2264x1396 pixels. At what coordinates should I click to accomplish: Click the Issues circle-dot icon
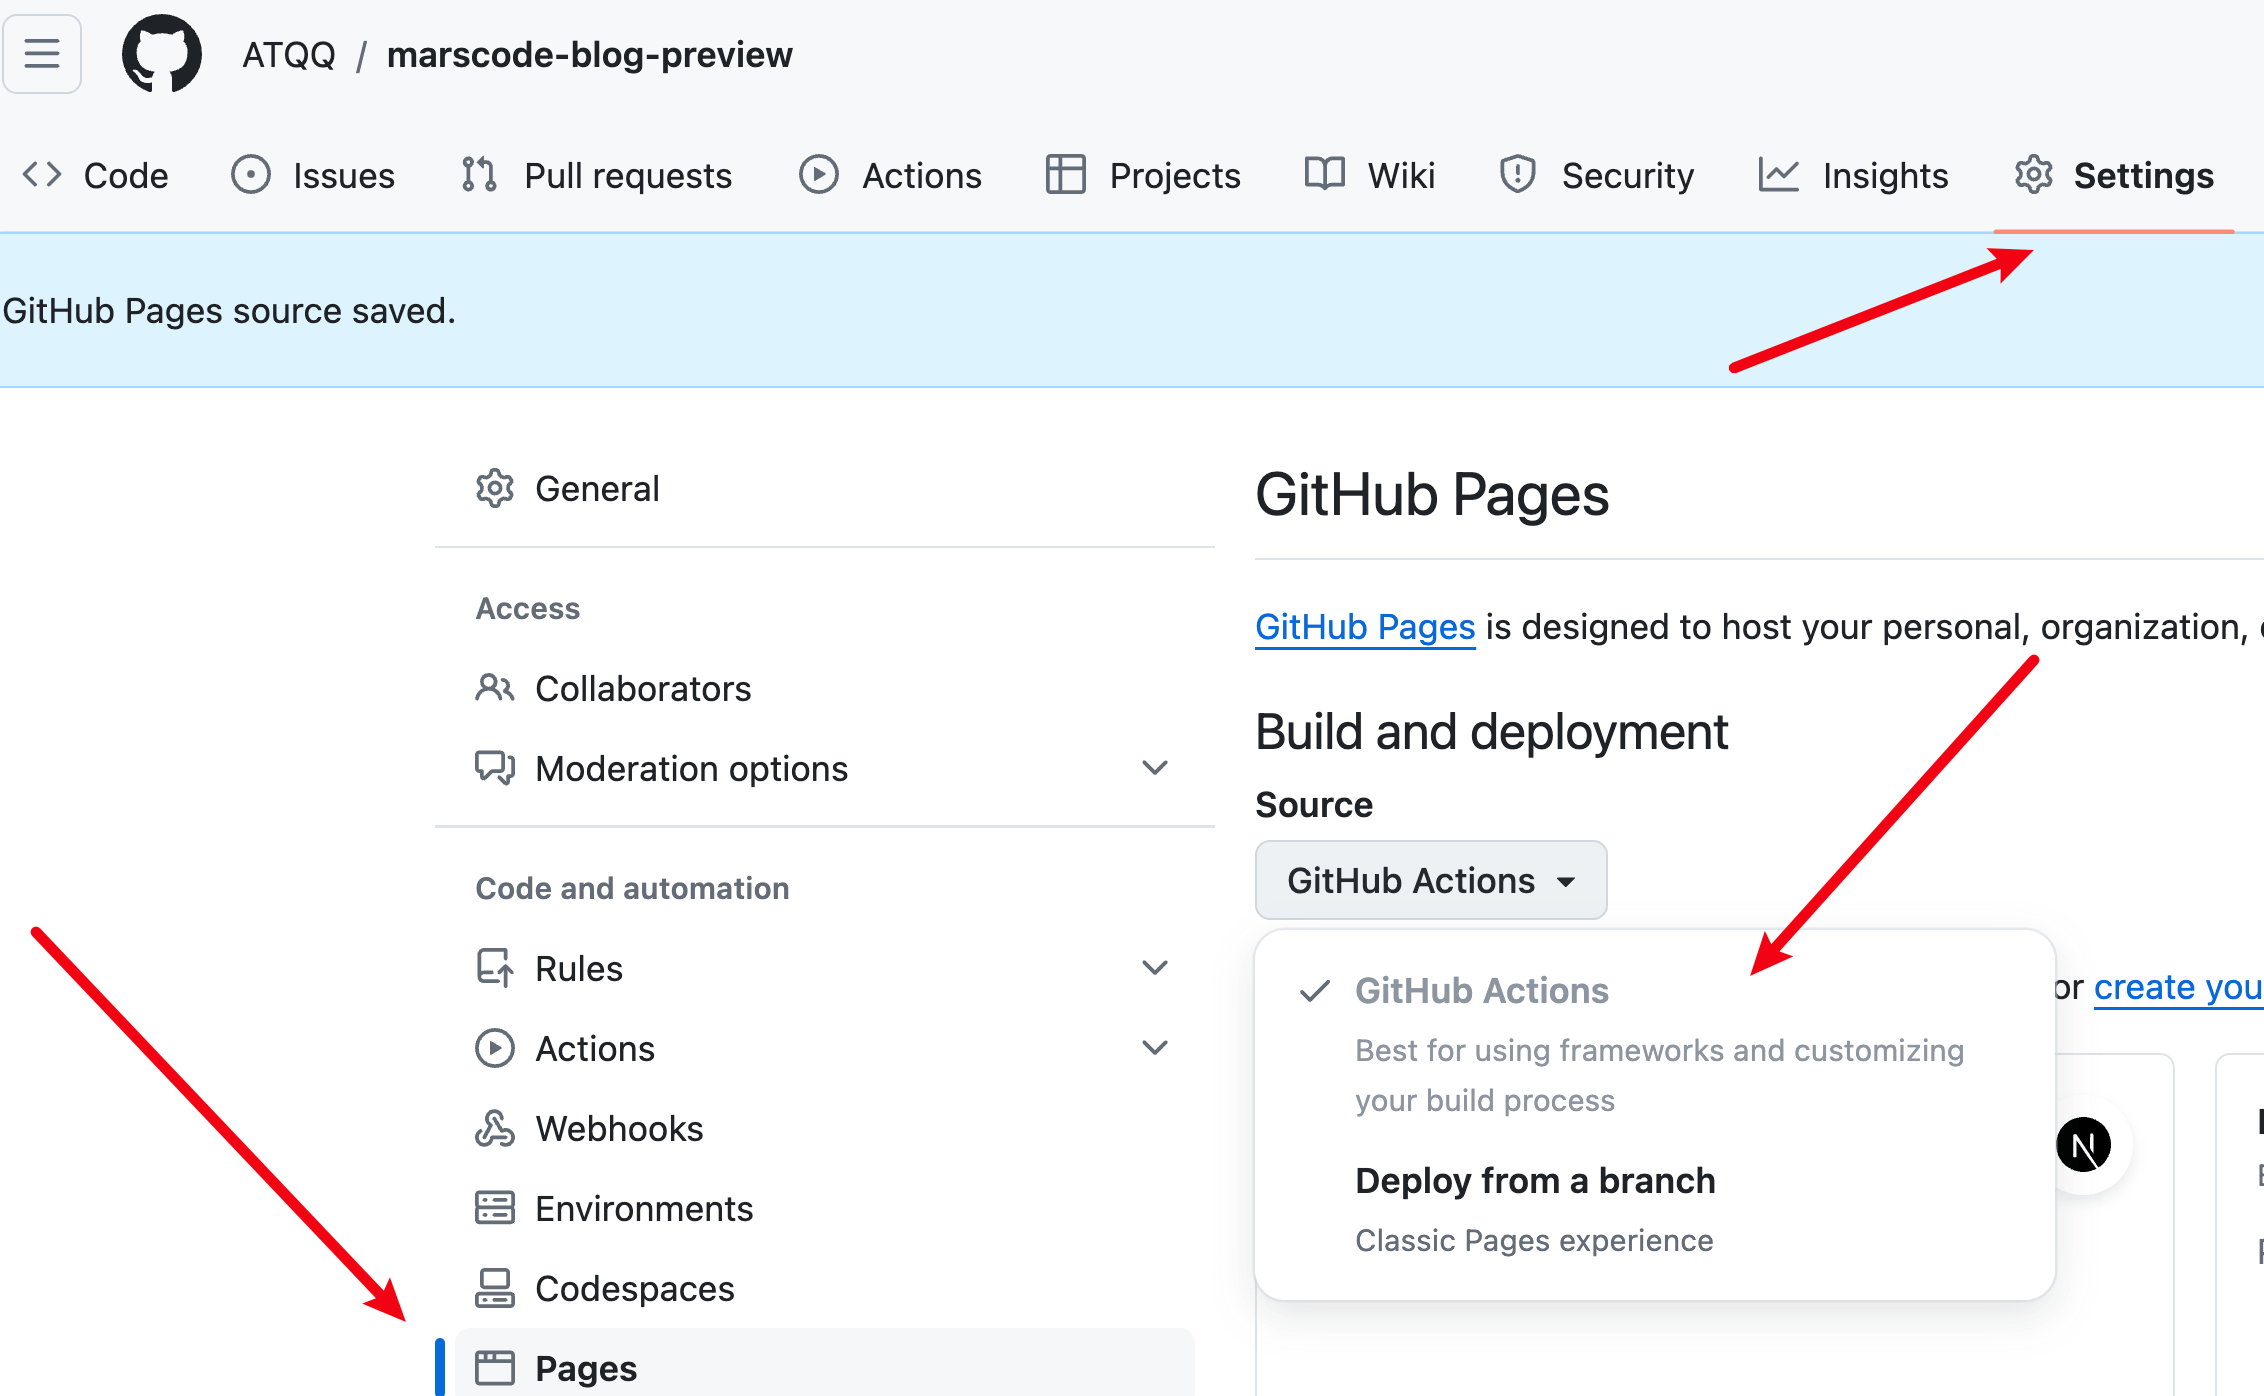point(251,175)
